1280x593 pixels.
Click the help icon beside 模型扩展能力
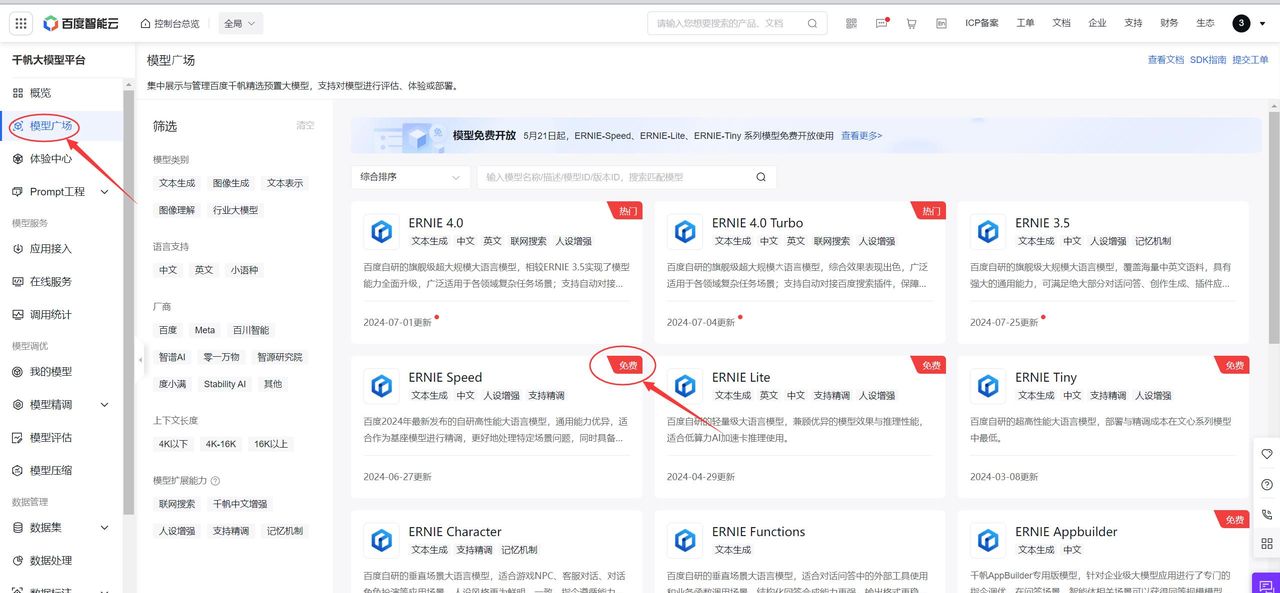tap(216, 481)
